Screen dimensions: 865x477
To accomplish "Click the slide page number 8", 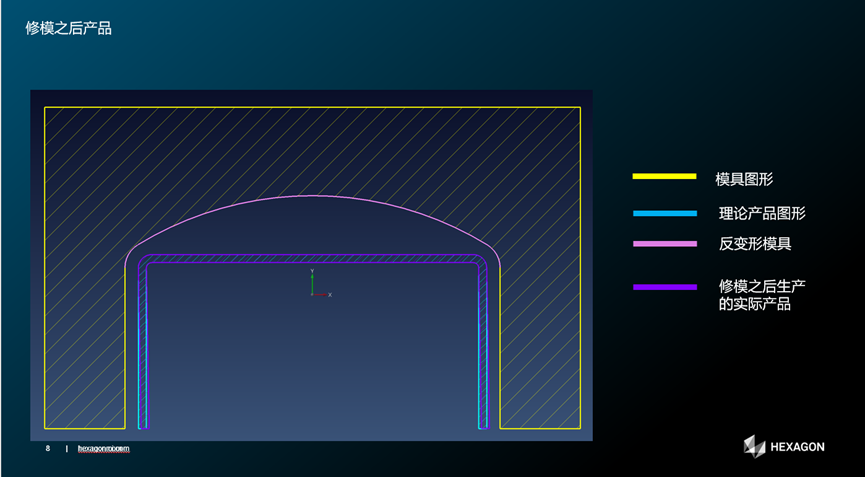I will 47,449.
